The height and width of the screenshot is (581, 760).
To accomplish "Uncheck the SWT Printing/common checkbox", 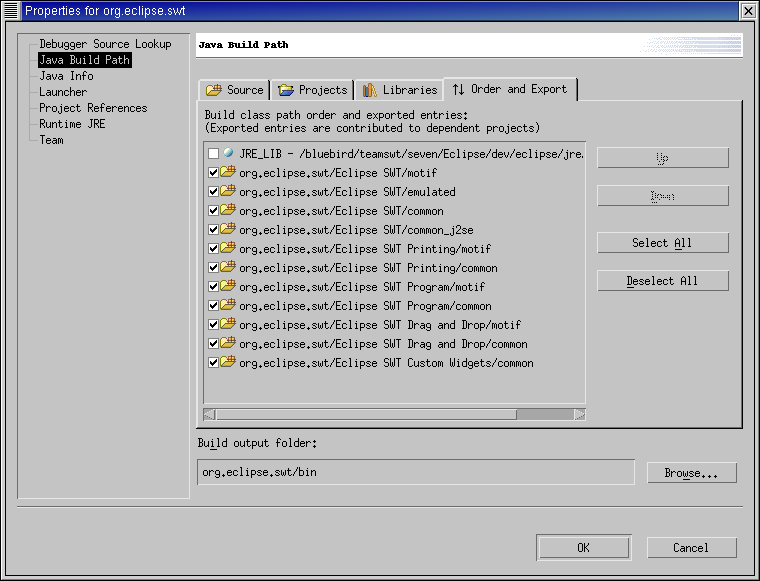I will [213, 267].
